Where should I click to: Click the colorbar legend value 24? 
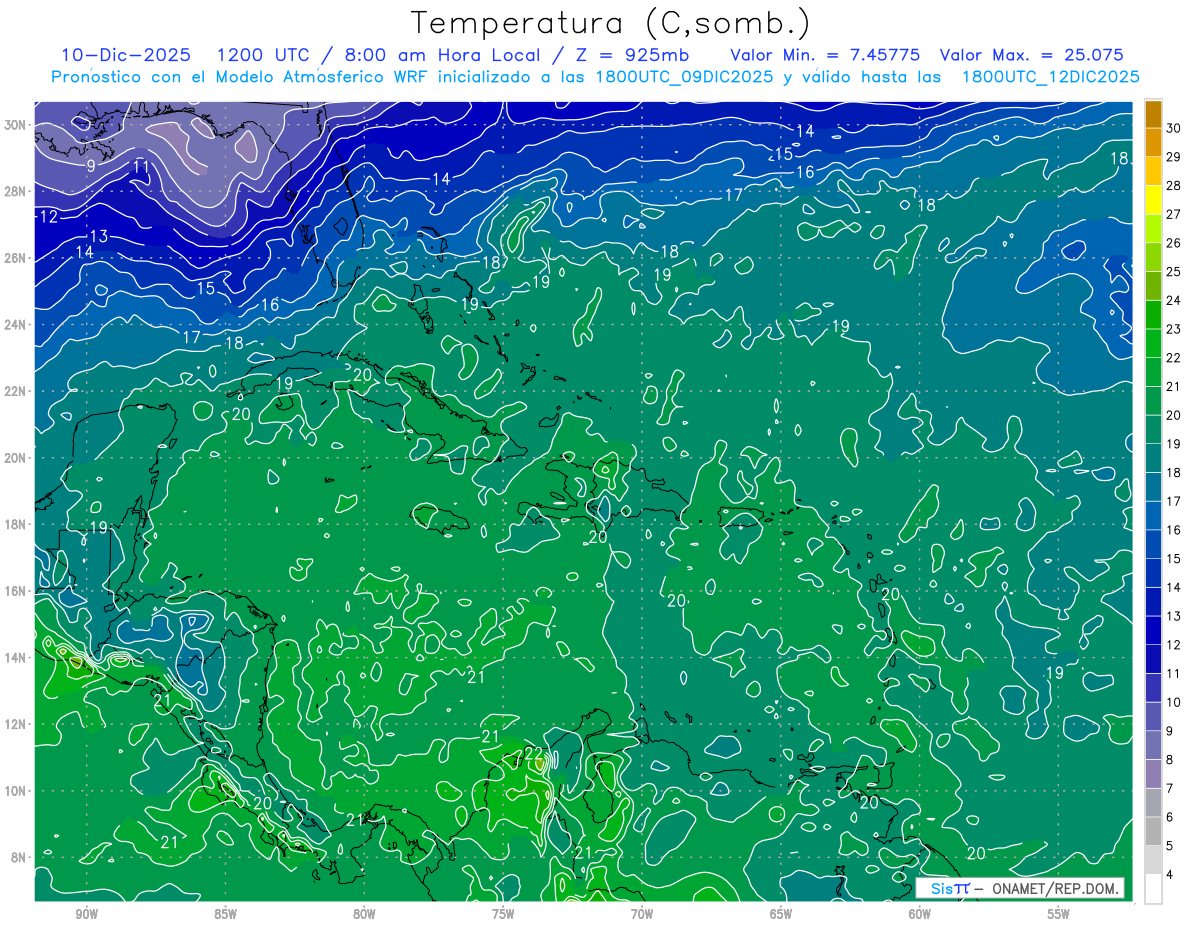point(1173,301)
